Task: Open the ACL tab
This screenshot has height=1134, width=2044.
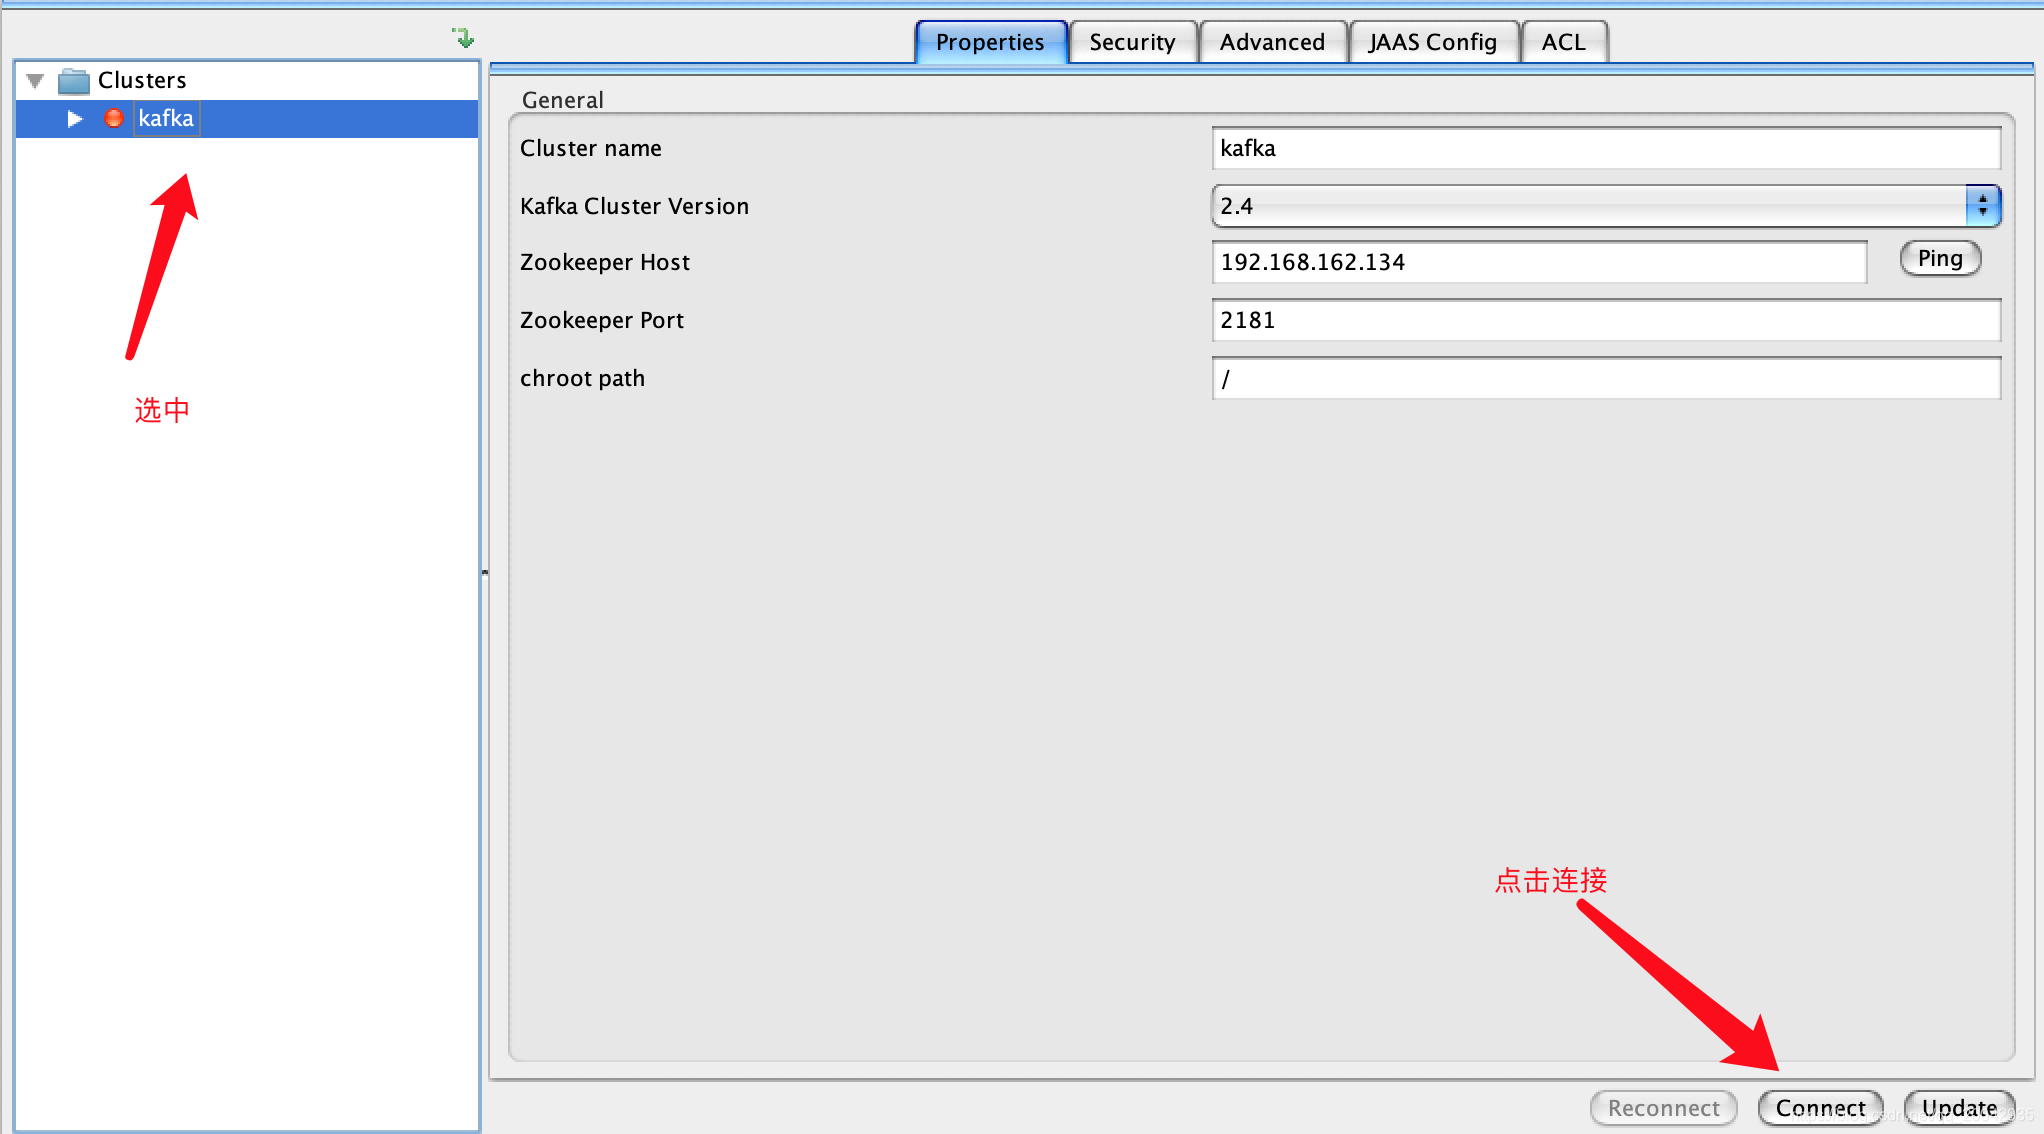Action: tap(1562, 41)
